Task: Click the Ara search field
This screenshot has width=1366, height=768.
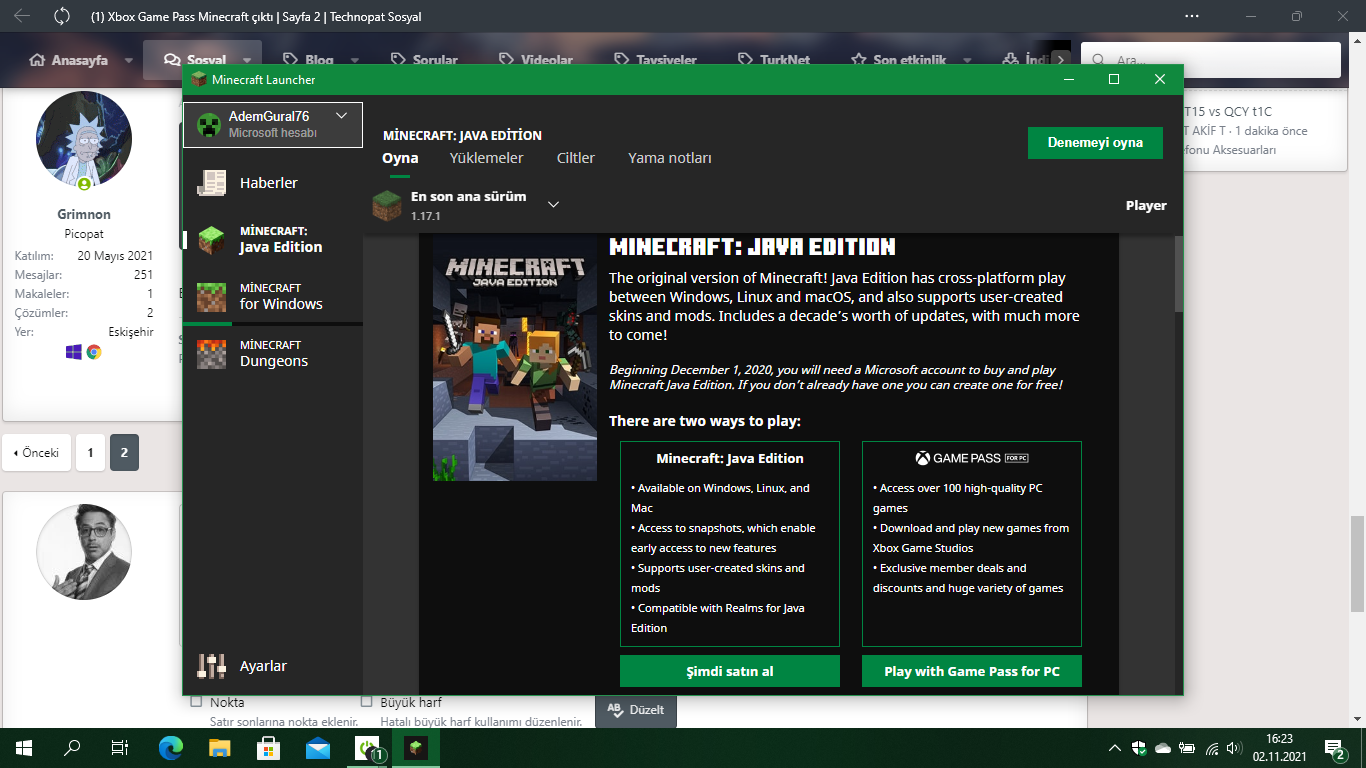Action: (x=1211, y=60)
